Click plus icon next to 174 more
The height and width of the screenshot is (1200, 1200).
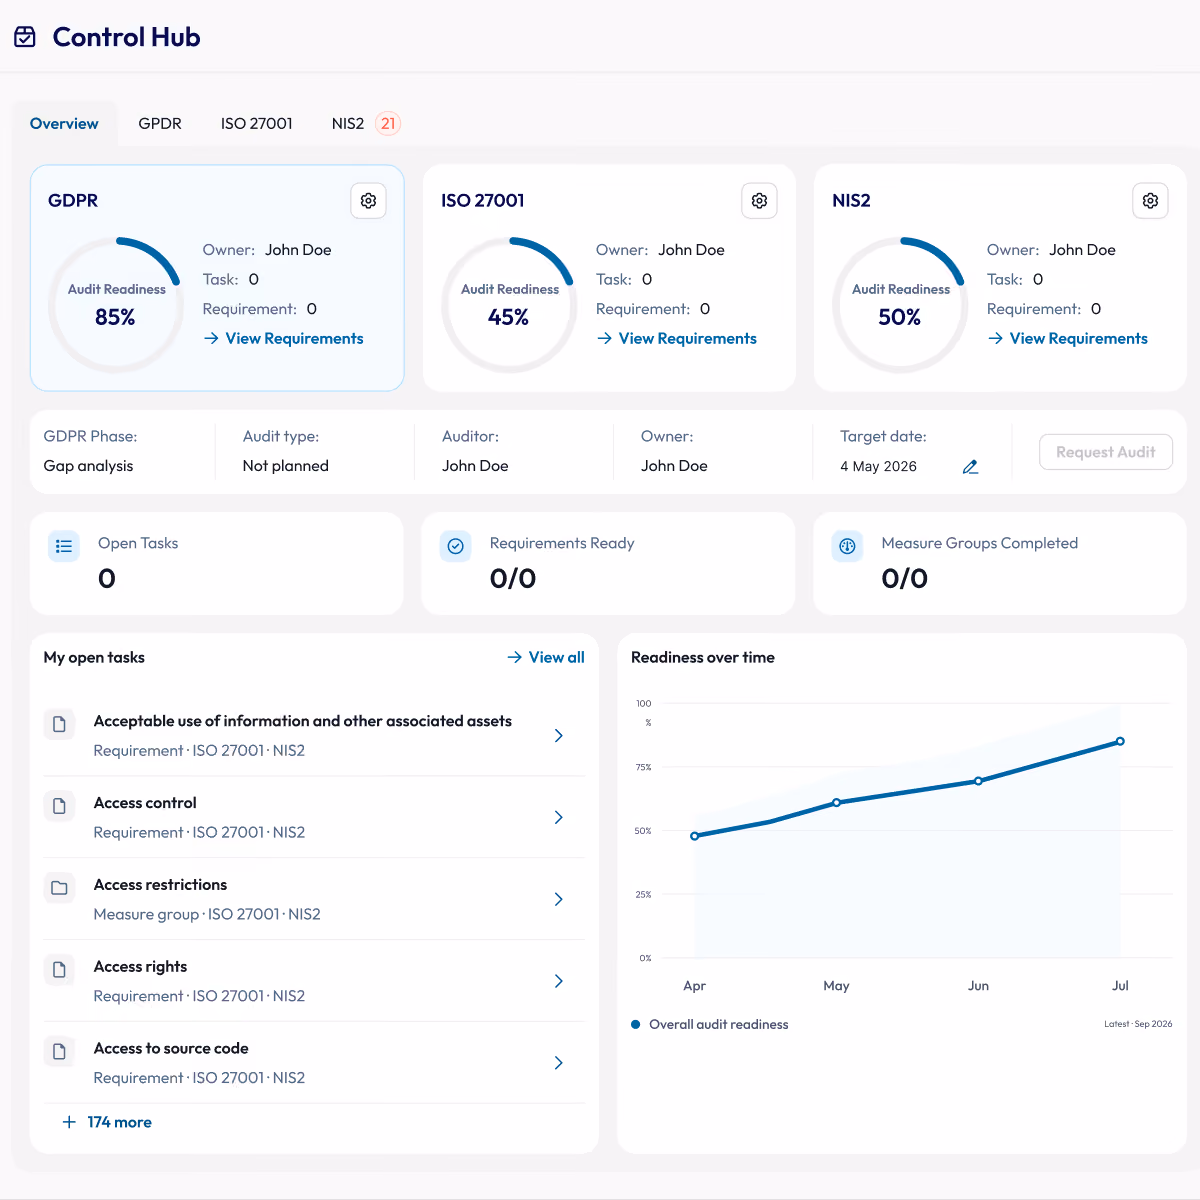coord(69,1122)
